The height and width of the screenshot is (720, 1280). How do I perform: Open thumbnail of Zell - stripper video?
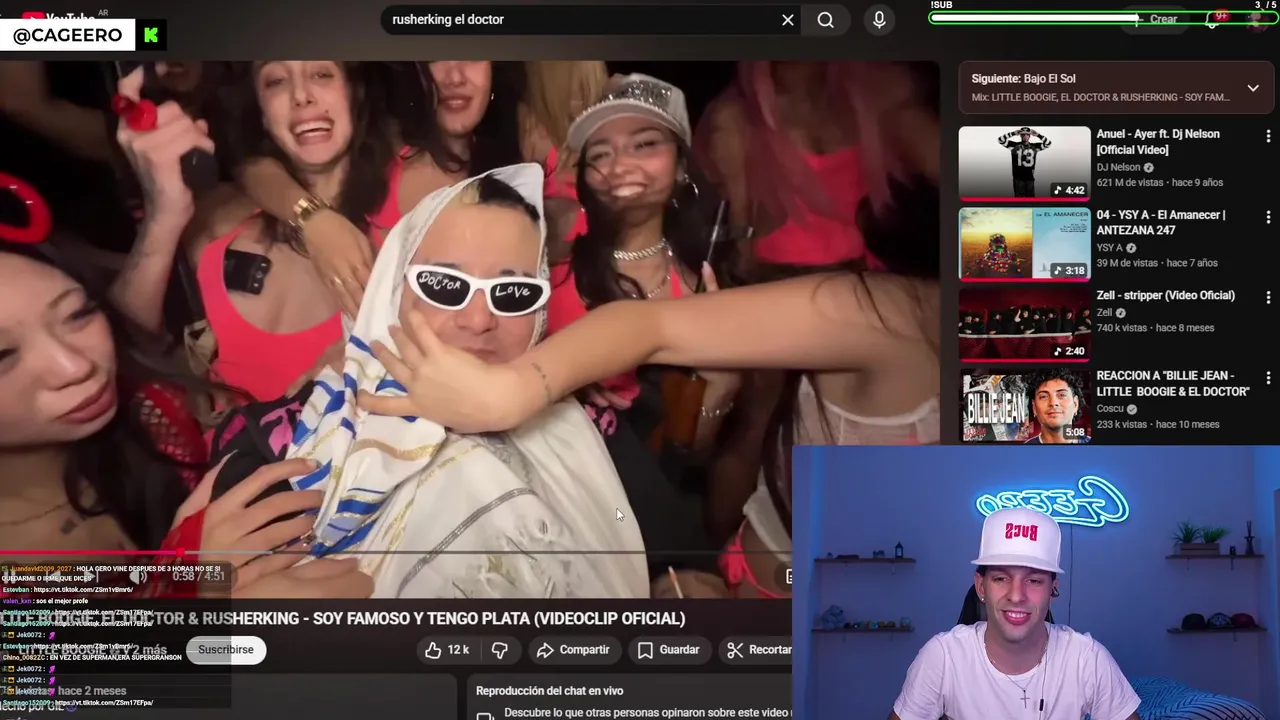click(1024, 325)
